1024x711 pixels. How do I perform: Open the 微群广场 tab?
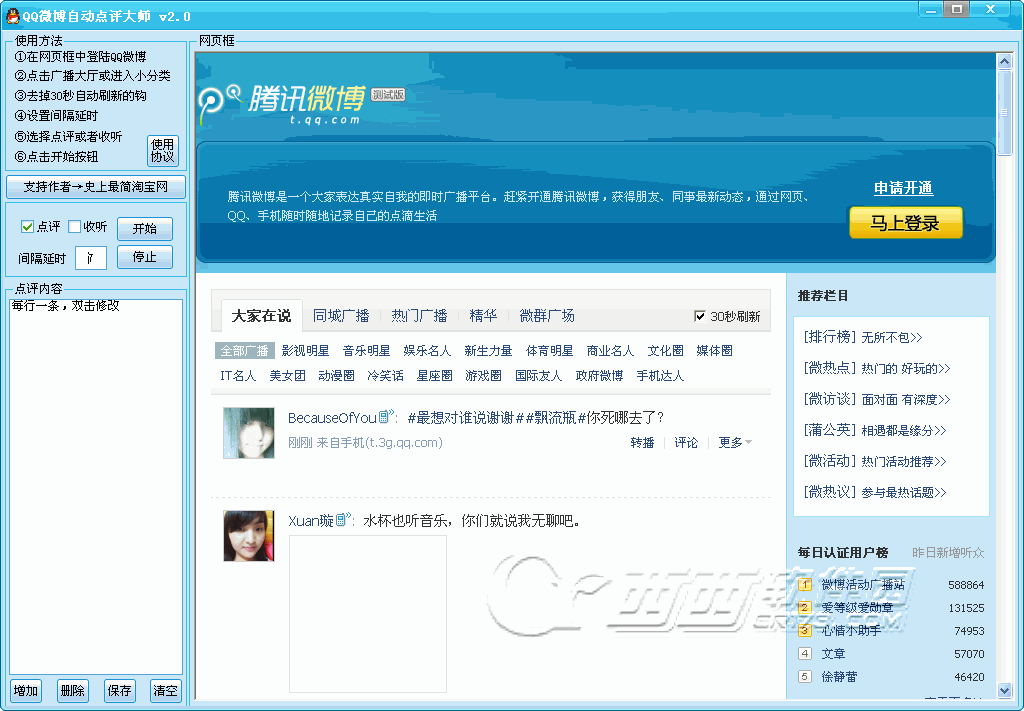[x=547, y=316]
